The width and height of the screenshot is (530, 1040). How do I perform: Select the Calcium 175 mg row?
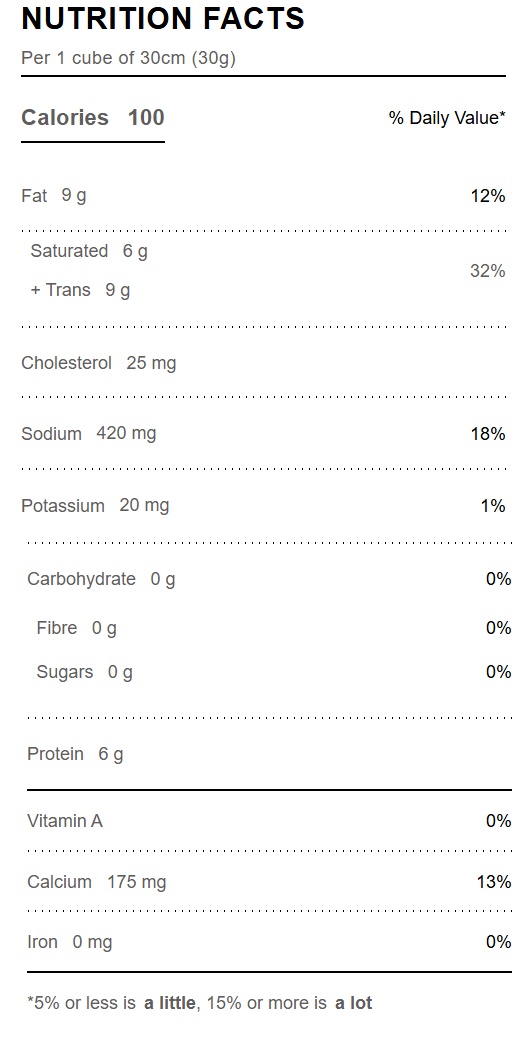(x=269, y=882)
